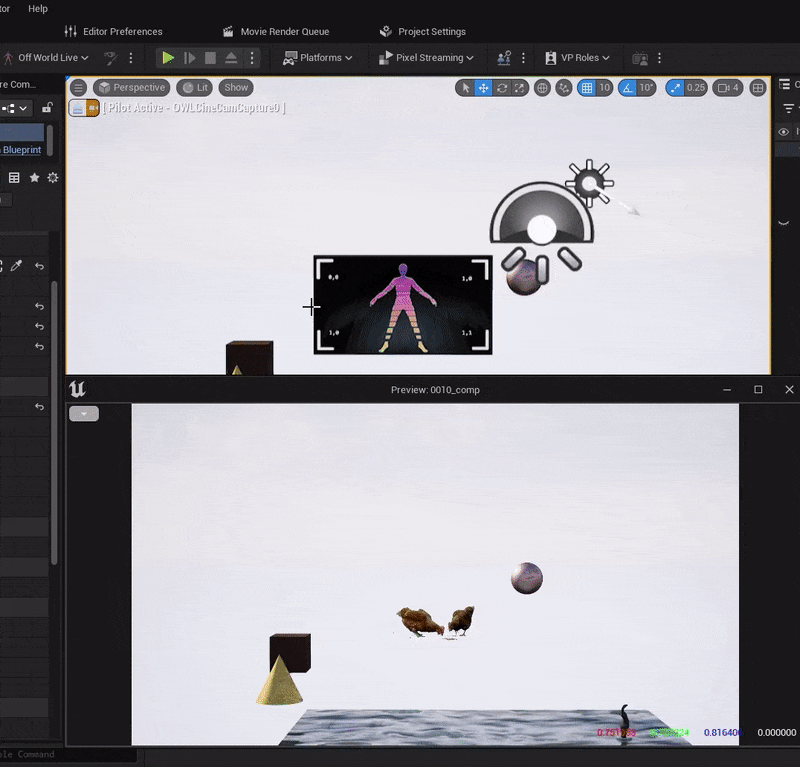Select the scale tool in viewport
Viewport: 800px width, 767px height.
tap(520, 88)
